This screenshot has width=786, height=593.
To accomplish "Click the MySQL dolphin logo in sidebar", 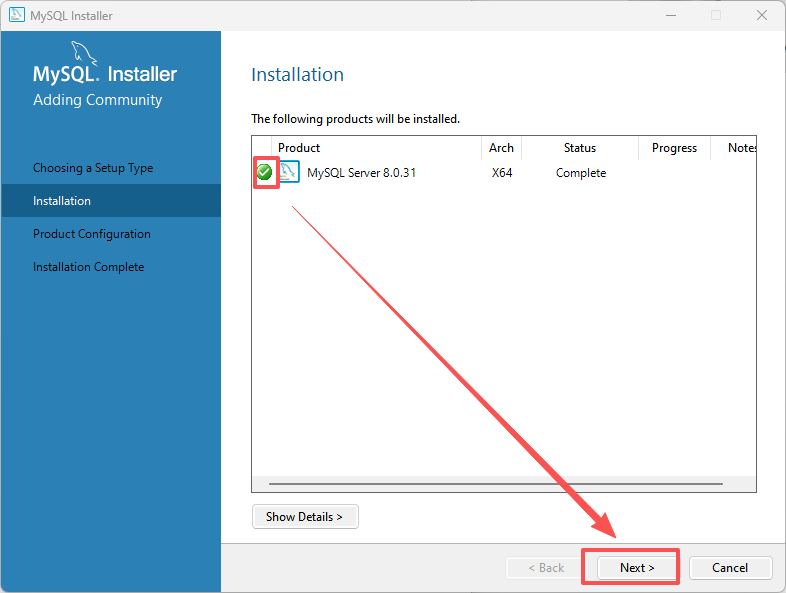I will tap(83, 53).
